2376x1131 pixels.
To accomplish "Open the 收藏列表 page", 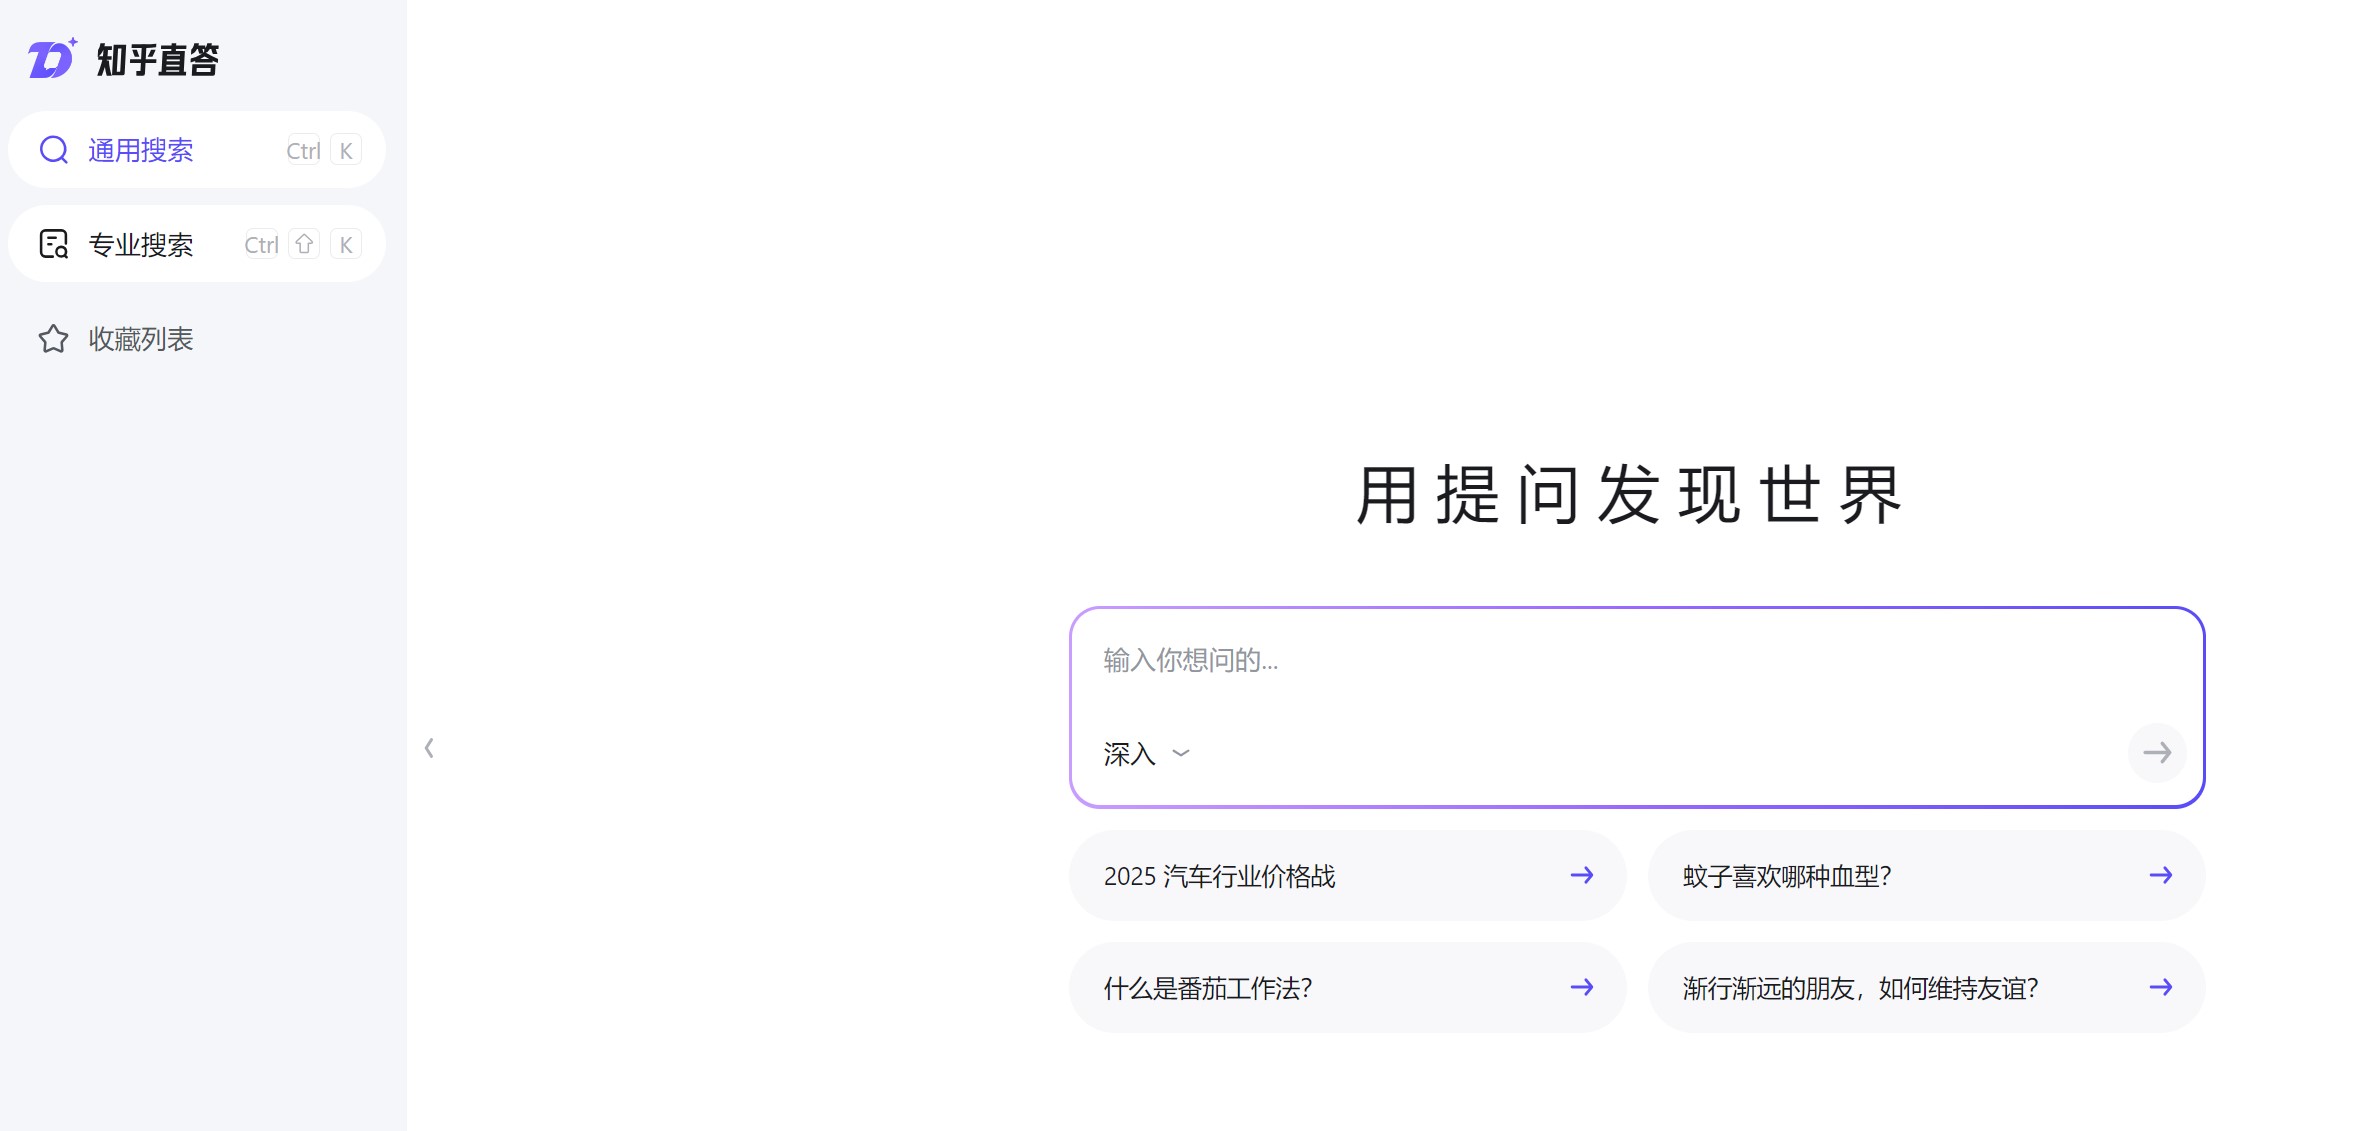I will point(140,339).
